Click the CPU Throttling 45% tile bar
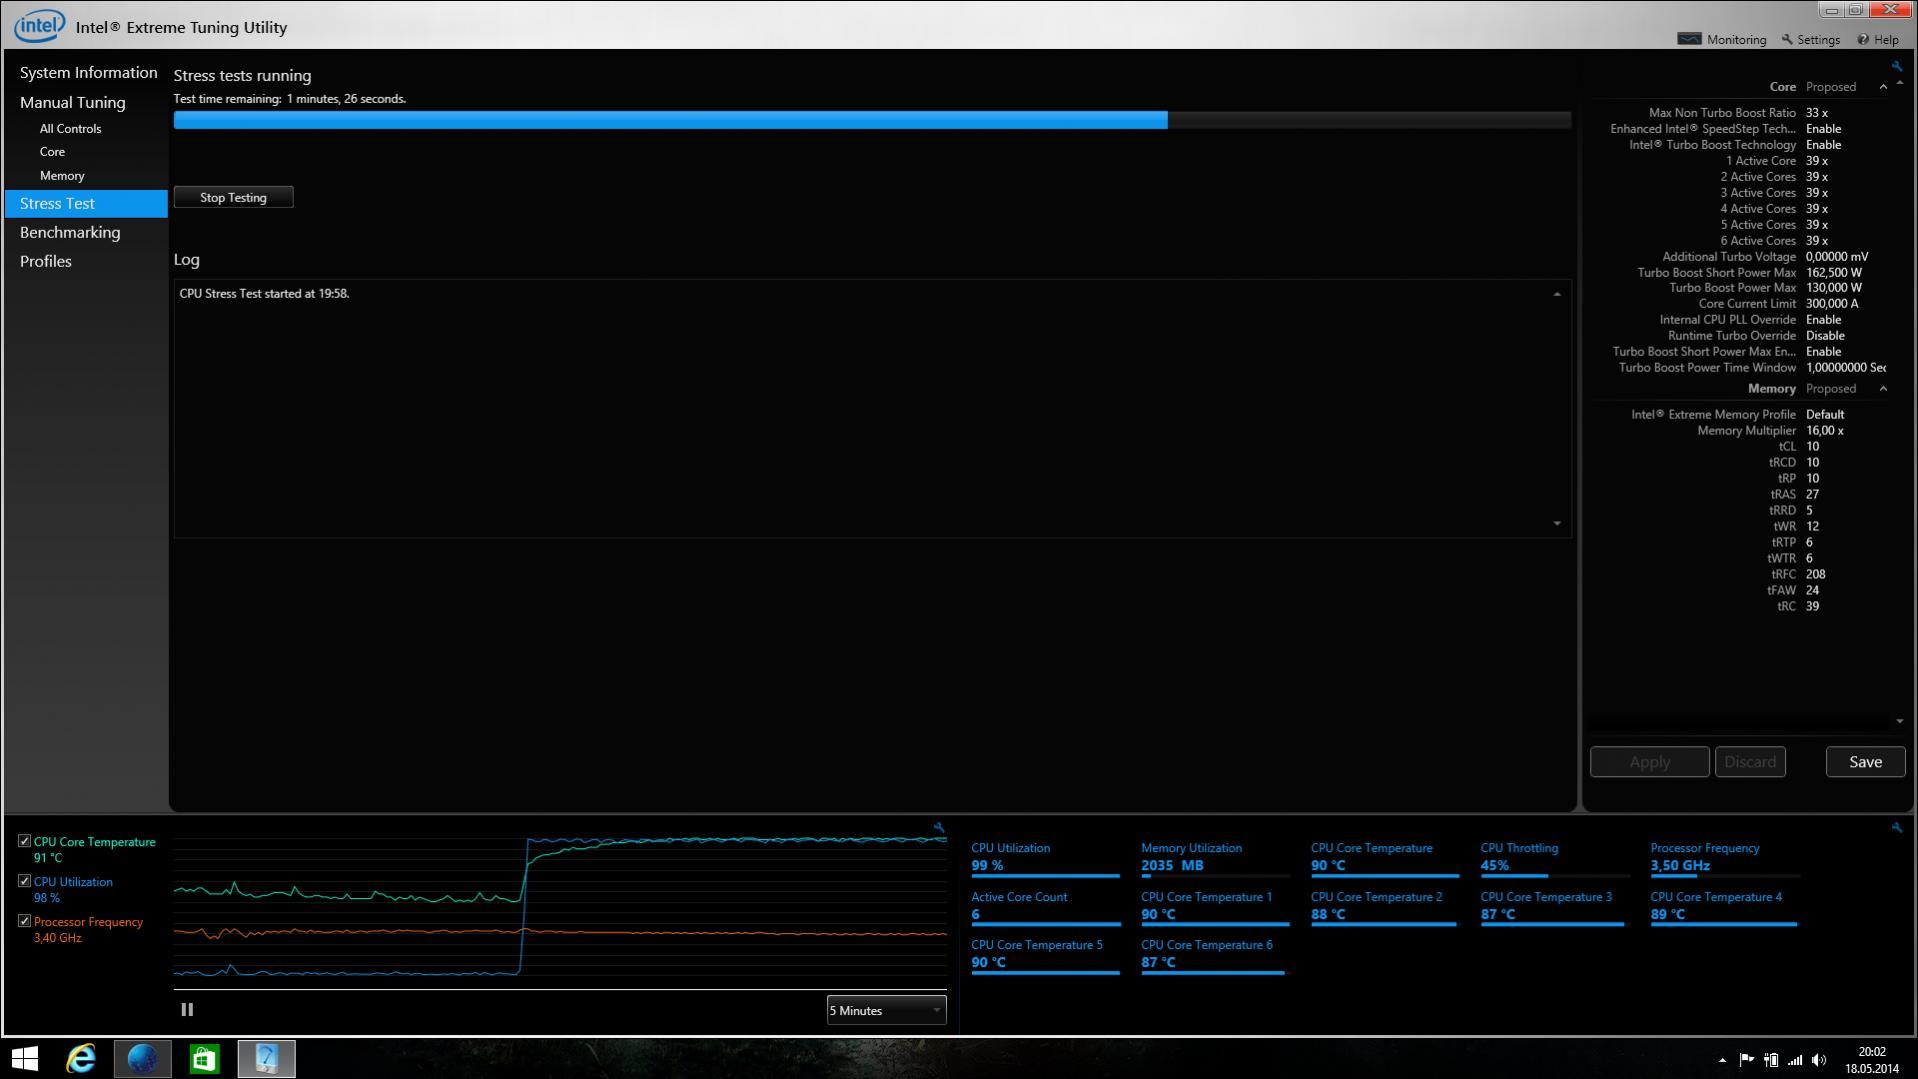The height and width of the screenshot is (1079, 1918). [1554, 876]
